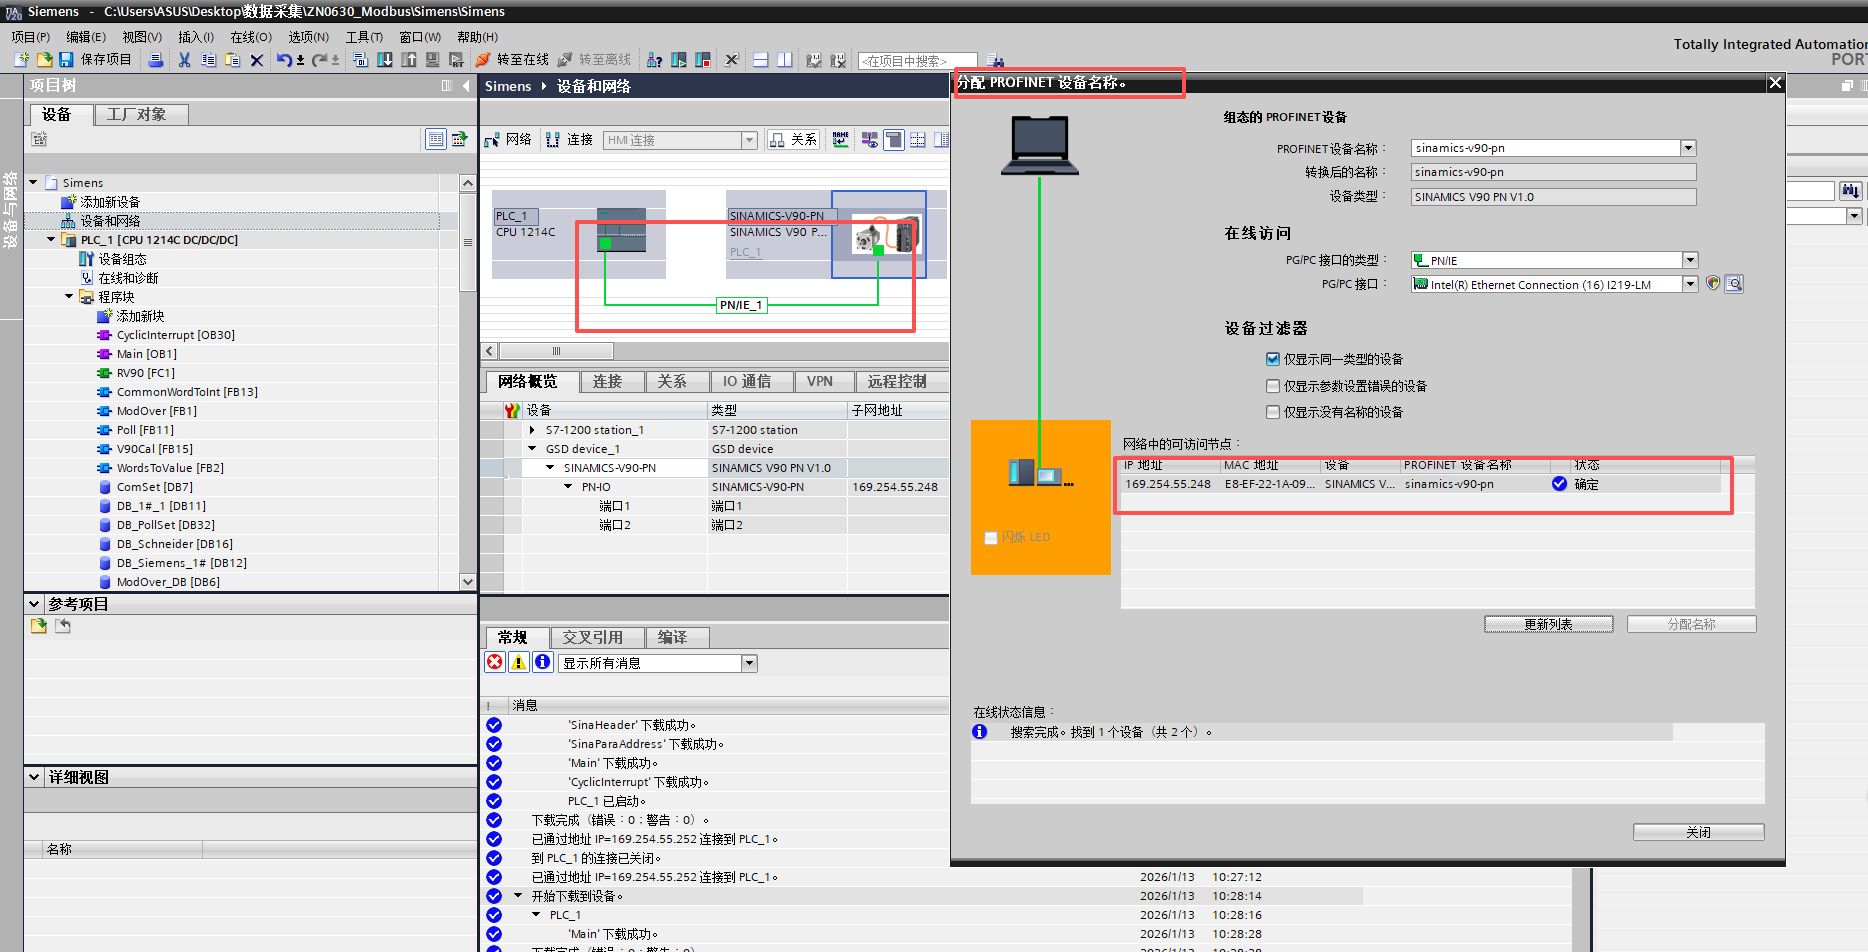
Task: Check 仅显示参数设置错误的设备 checkbox
Action: coord(1273,386)
